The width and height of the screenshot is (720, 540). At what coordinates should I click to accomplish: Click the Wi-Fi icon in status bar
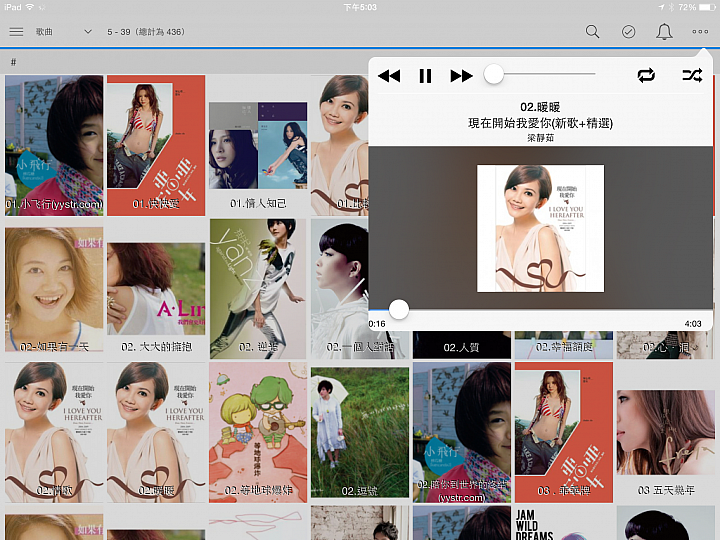30,7
